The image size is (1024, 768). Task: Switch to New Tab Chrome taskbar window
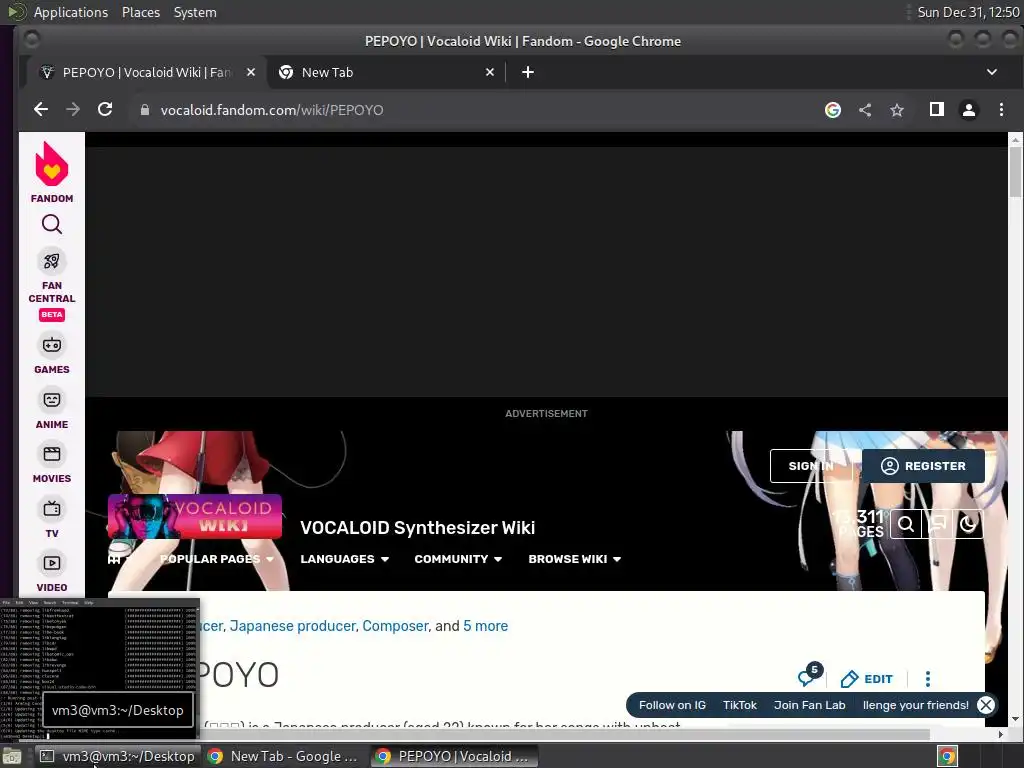pyautogui.click(x=283, y=756)
